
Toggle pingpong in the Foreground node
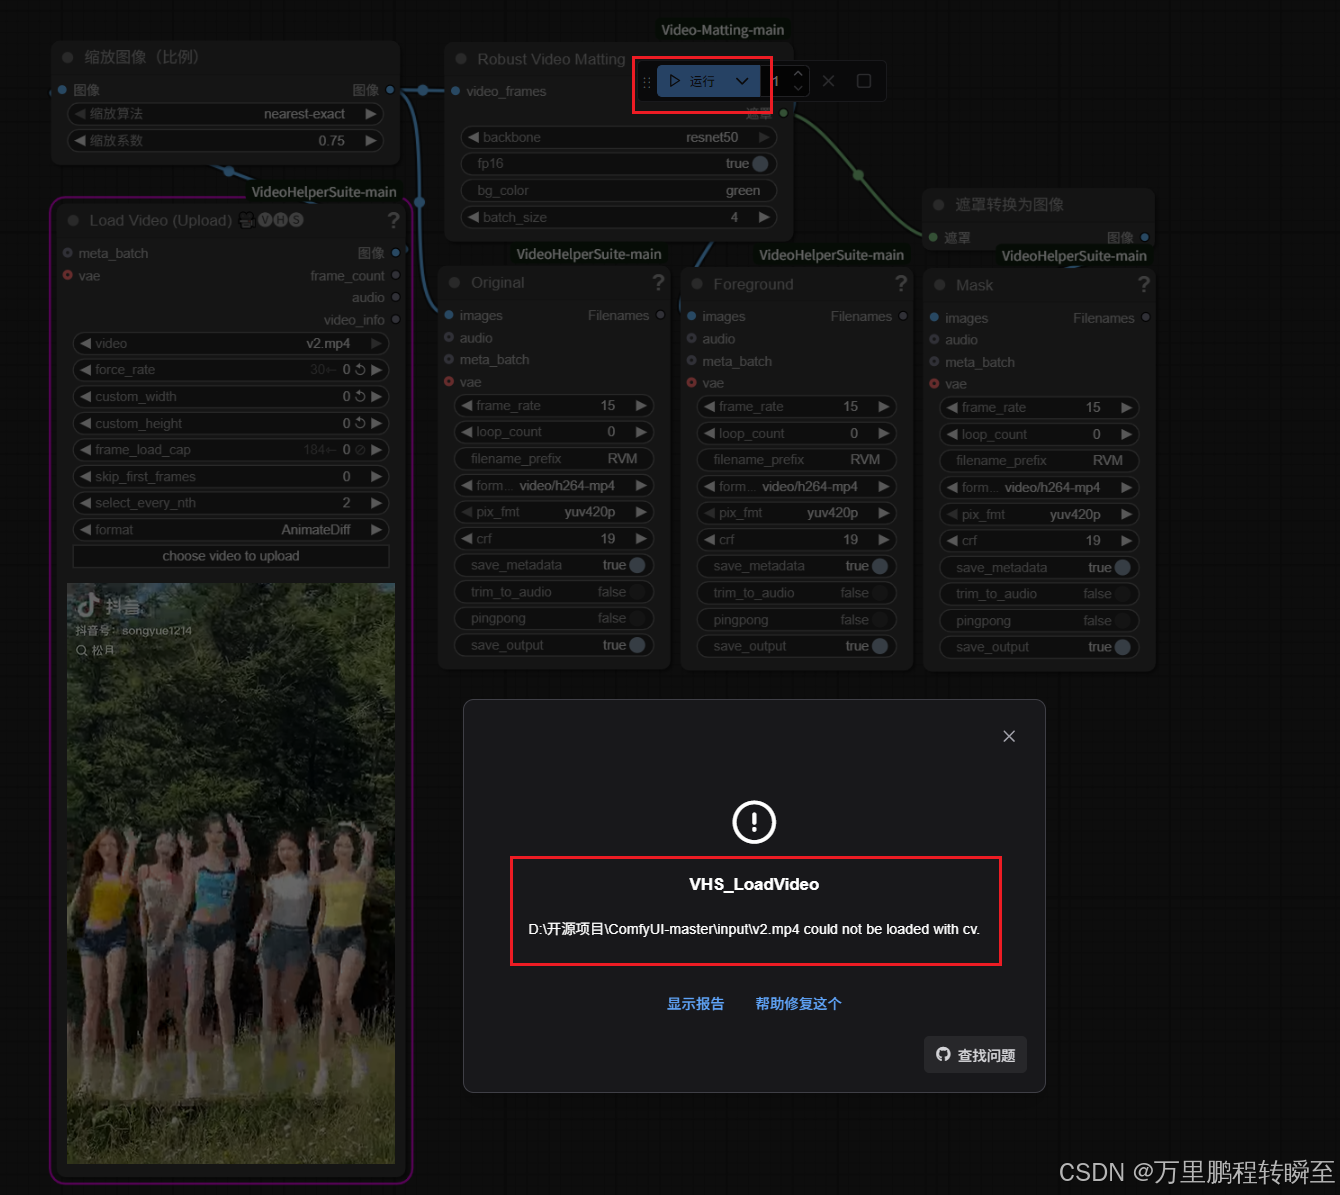(880, 620)
